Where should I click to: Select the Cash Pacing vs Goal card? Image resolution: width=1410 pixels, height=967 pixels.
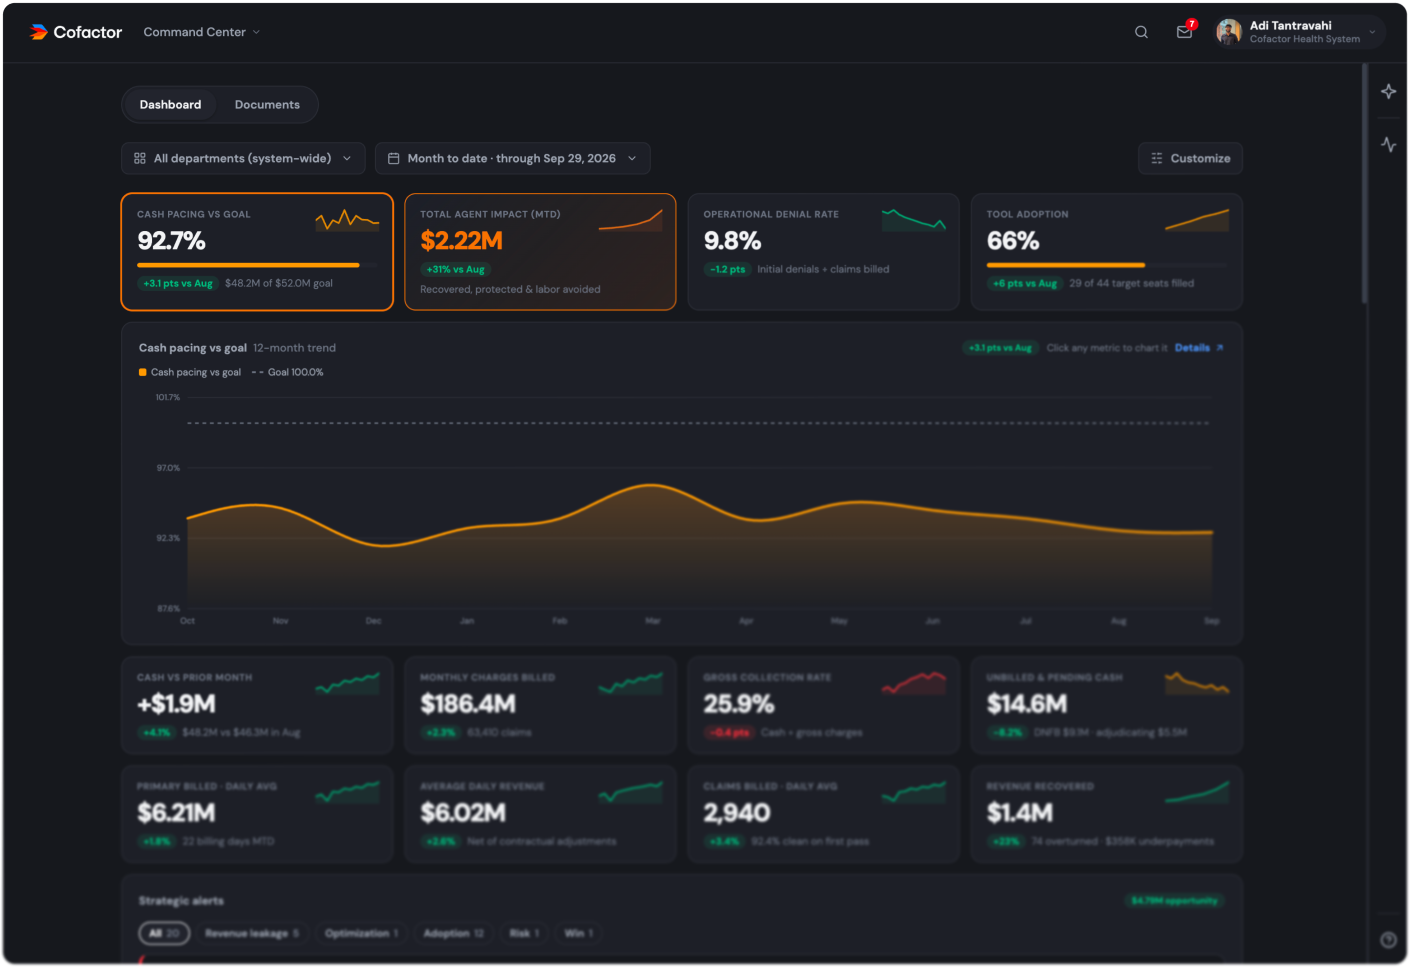pyautogui.click(x=257, y=252)
